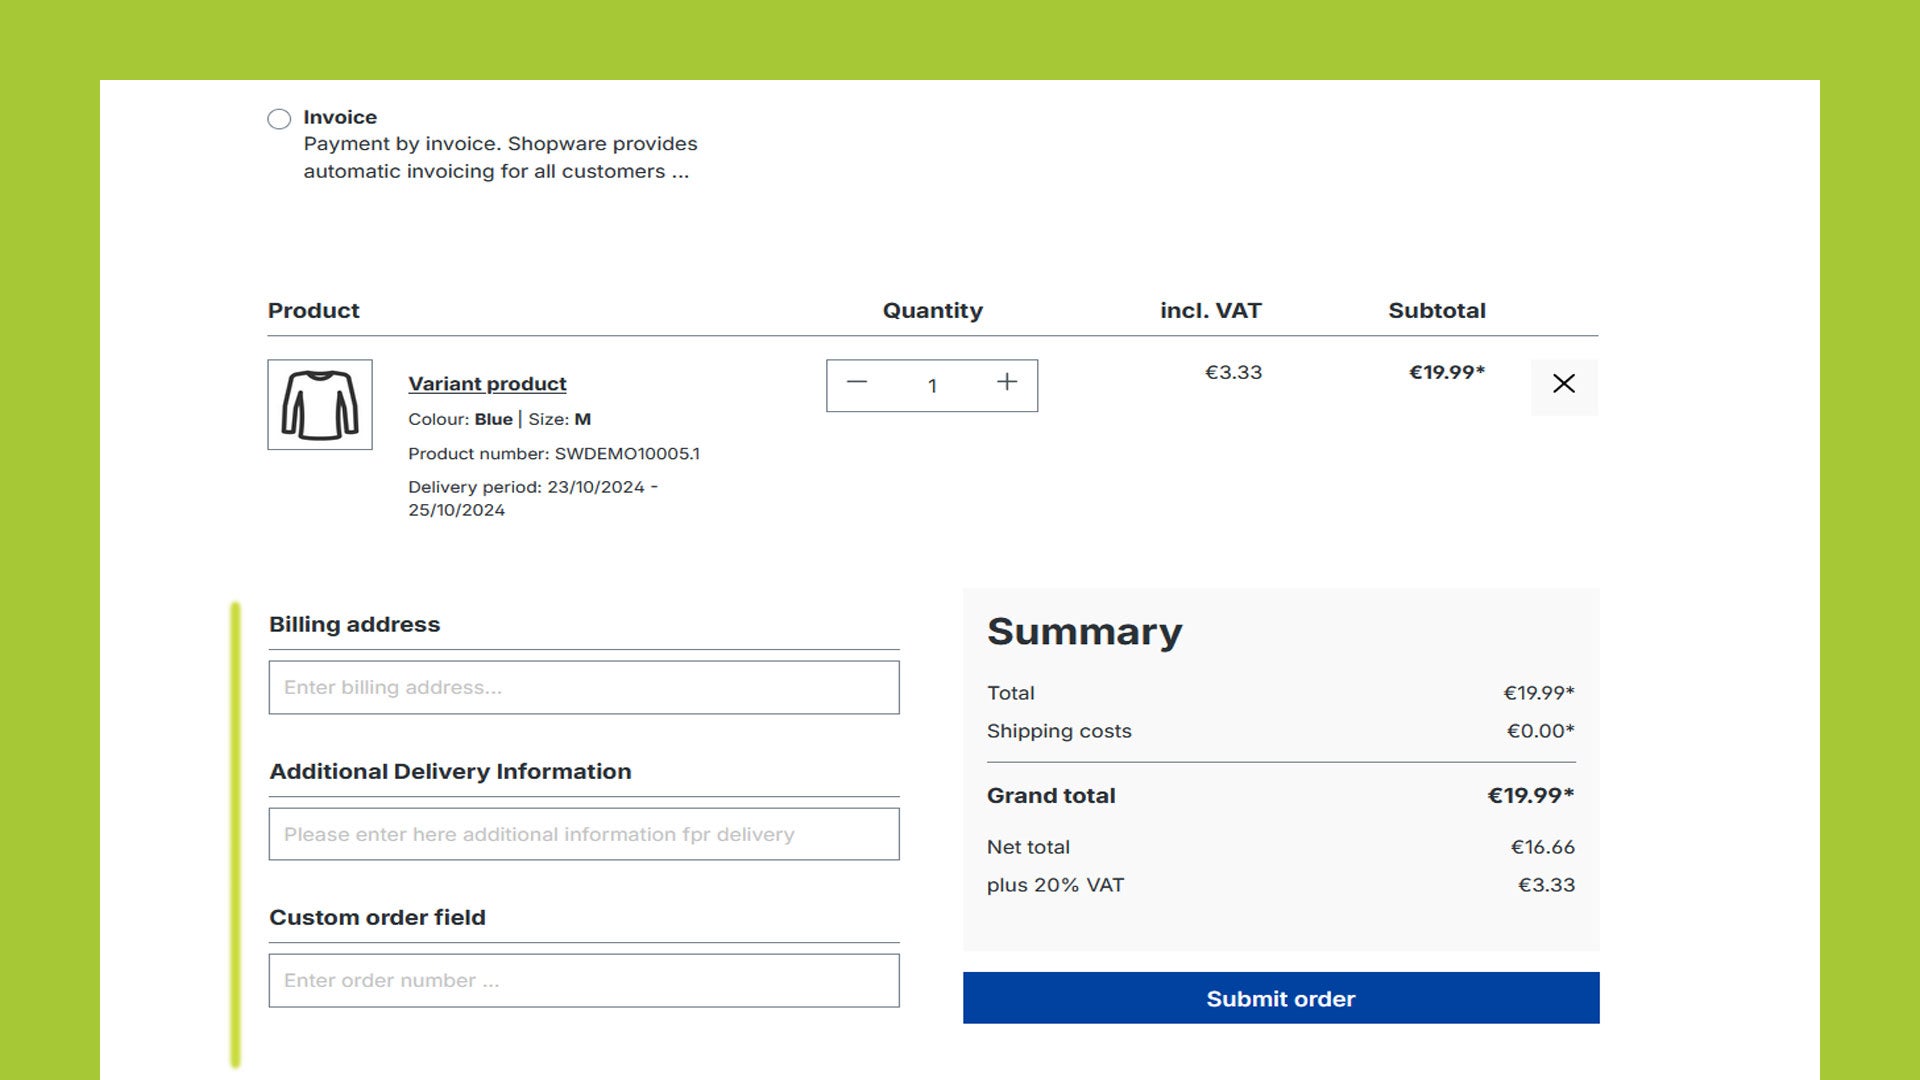
Task: Click the Net total value €16.66
Action: point(1543,847)
